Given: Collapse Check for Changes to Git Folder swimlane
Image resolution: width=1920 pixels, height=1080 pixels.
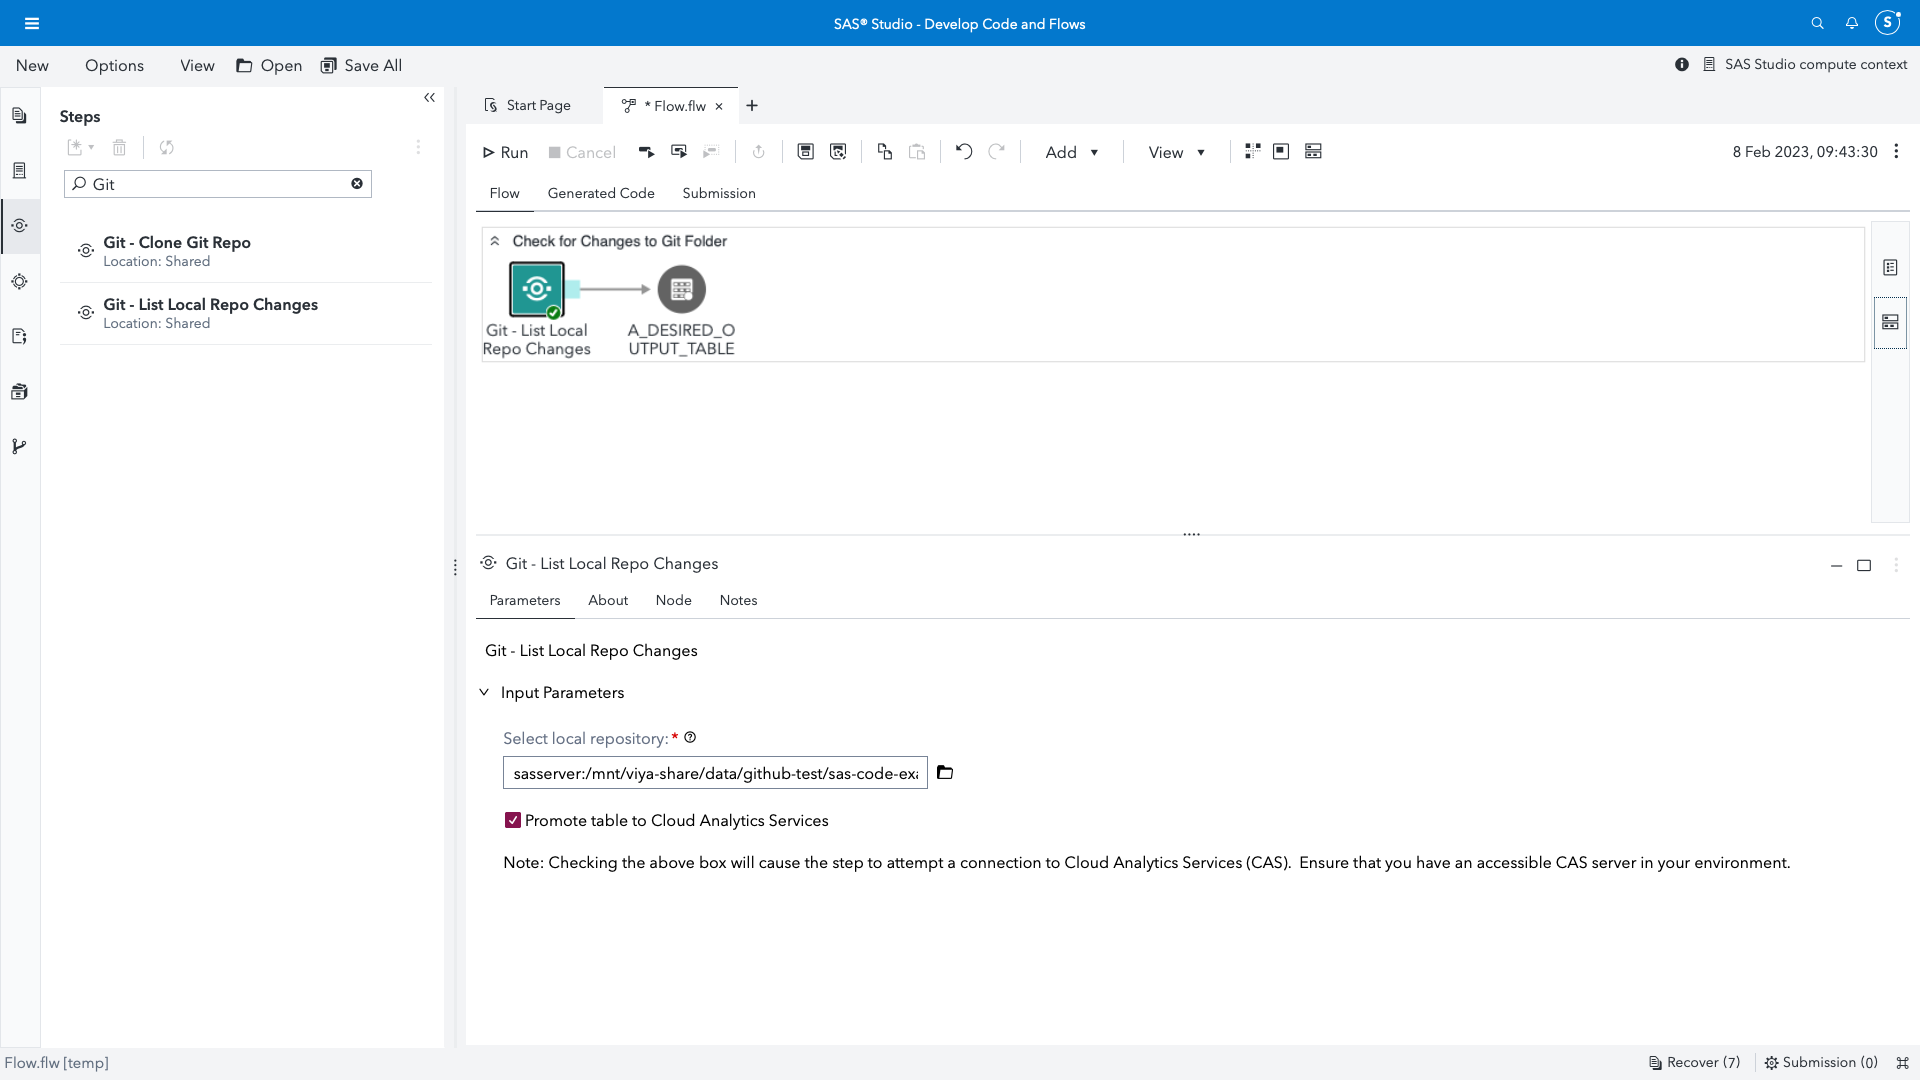Looking at the screenshot, I should tap(495, 241).
